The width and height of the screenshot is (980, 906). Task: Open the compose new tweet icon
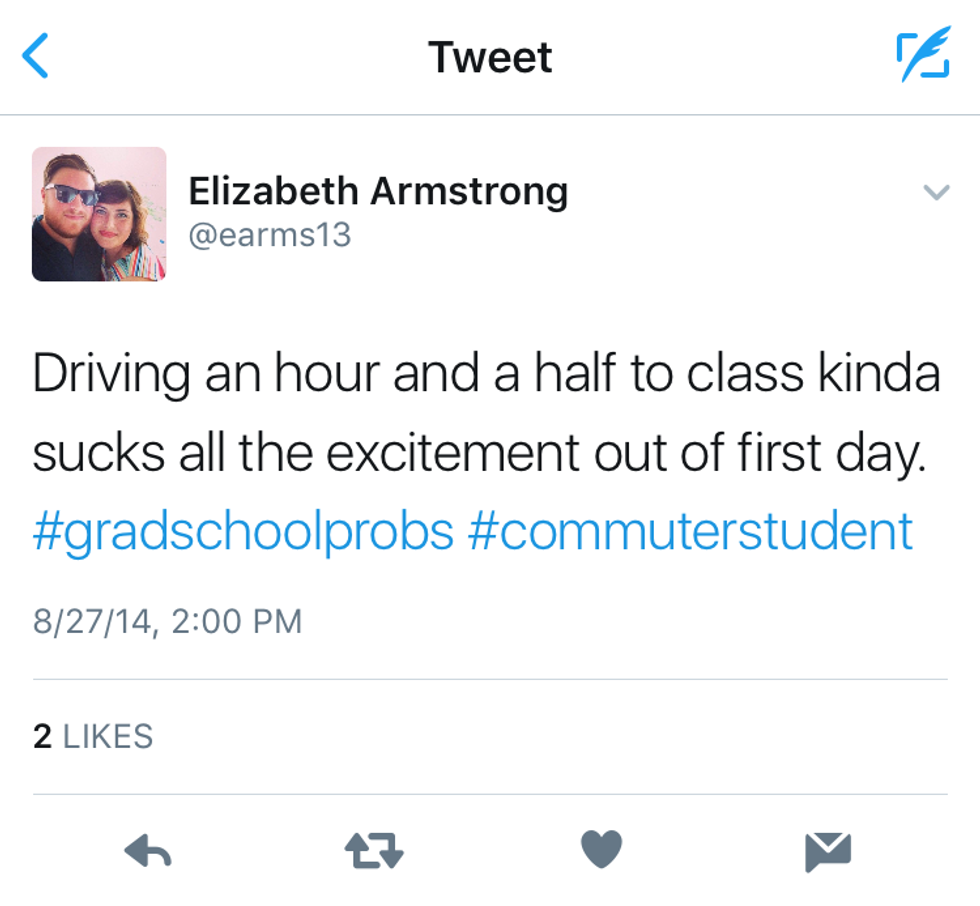click(x=921, y=56)
